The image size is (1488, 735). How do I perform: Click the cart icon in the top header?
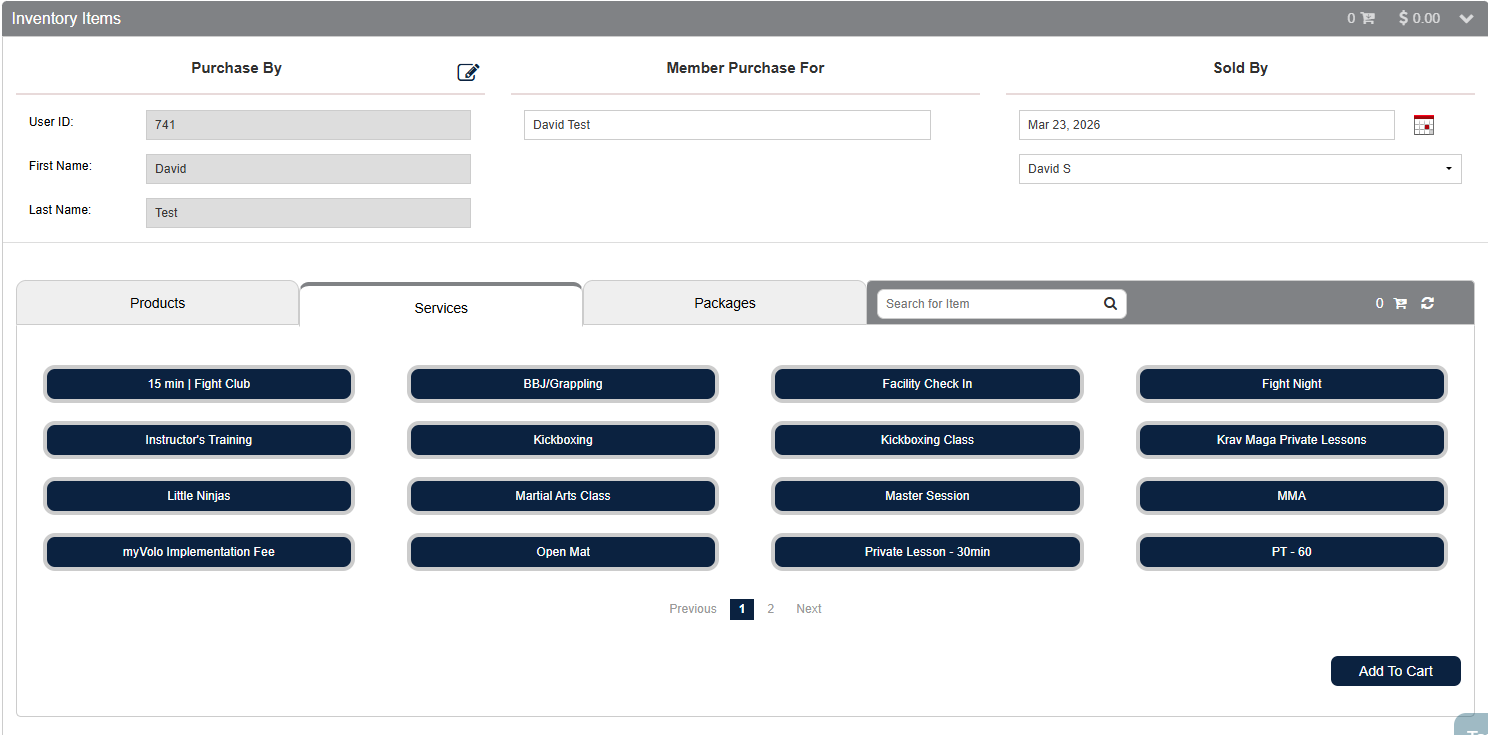pos(1367,18)
